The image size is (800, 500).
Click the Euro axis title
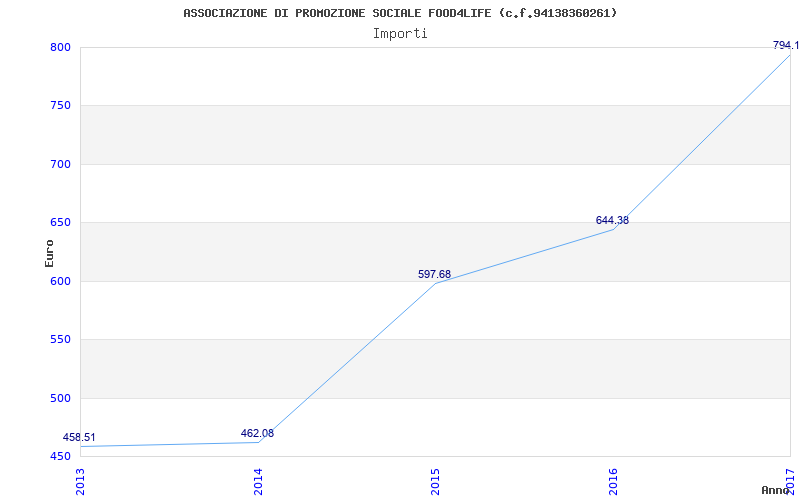(49, 253)
